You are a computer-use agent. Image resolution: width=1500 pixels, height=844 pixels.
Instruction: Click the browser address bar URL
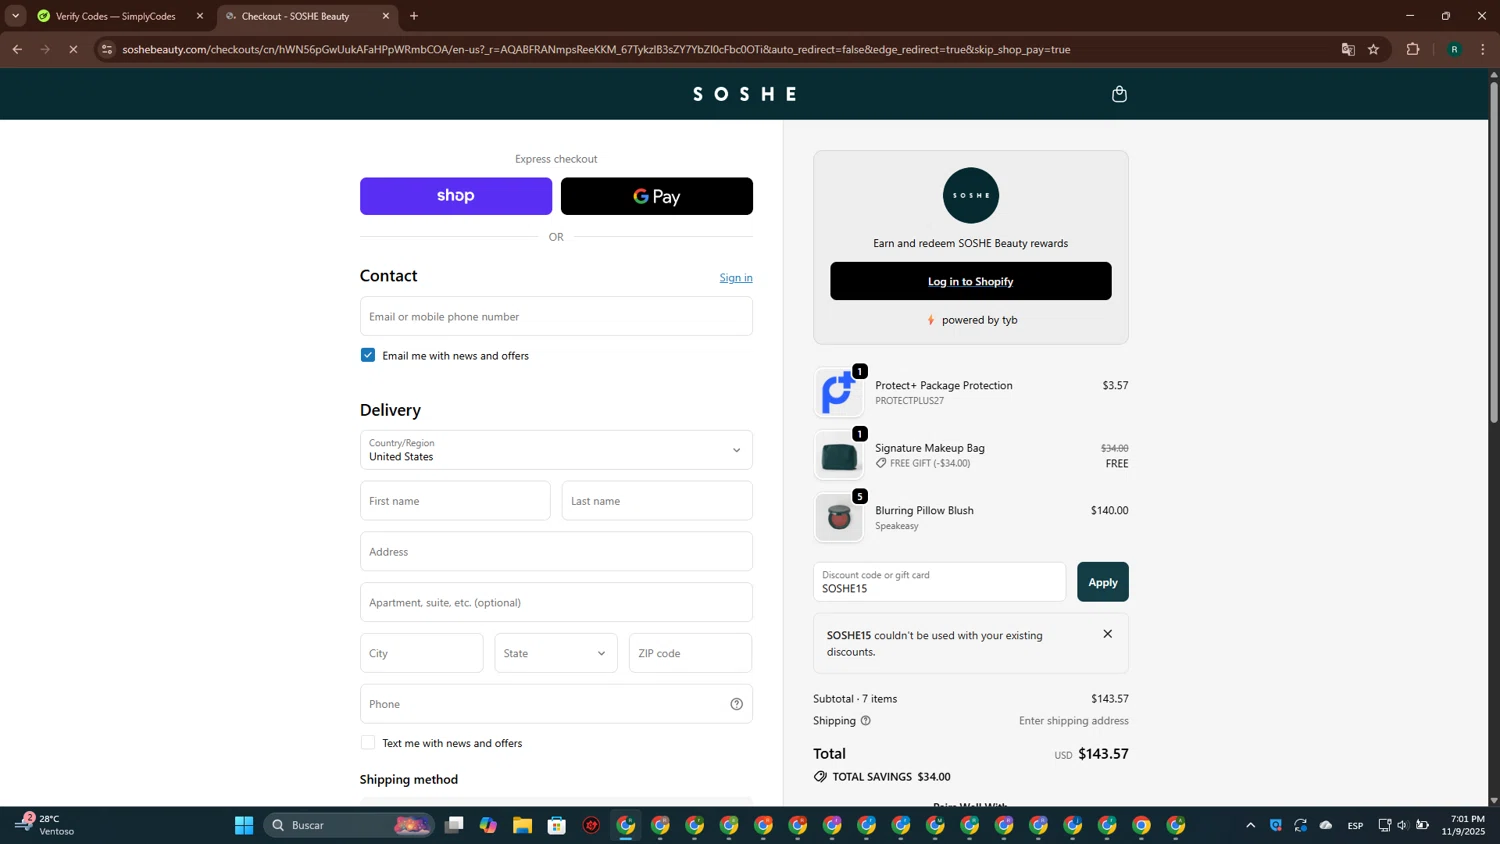coord(596,49)
